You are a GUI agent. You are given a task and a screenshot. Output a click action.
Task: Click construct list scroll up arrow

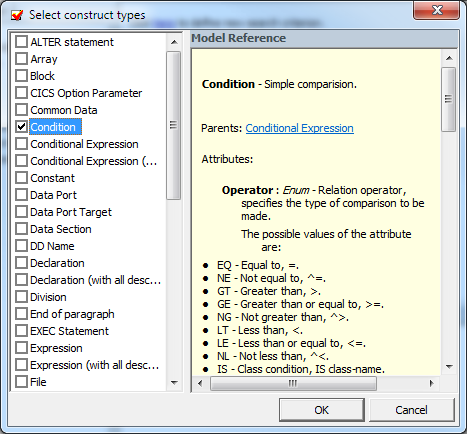[174, 42]
